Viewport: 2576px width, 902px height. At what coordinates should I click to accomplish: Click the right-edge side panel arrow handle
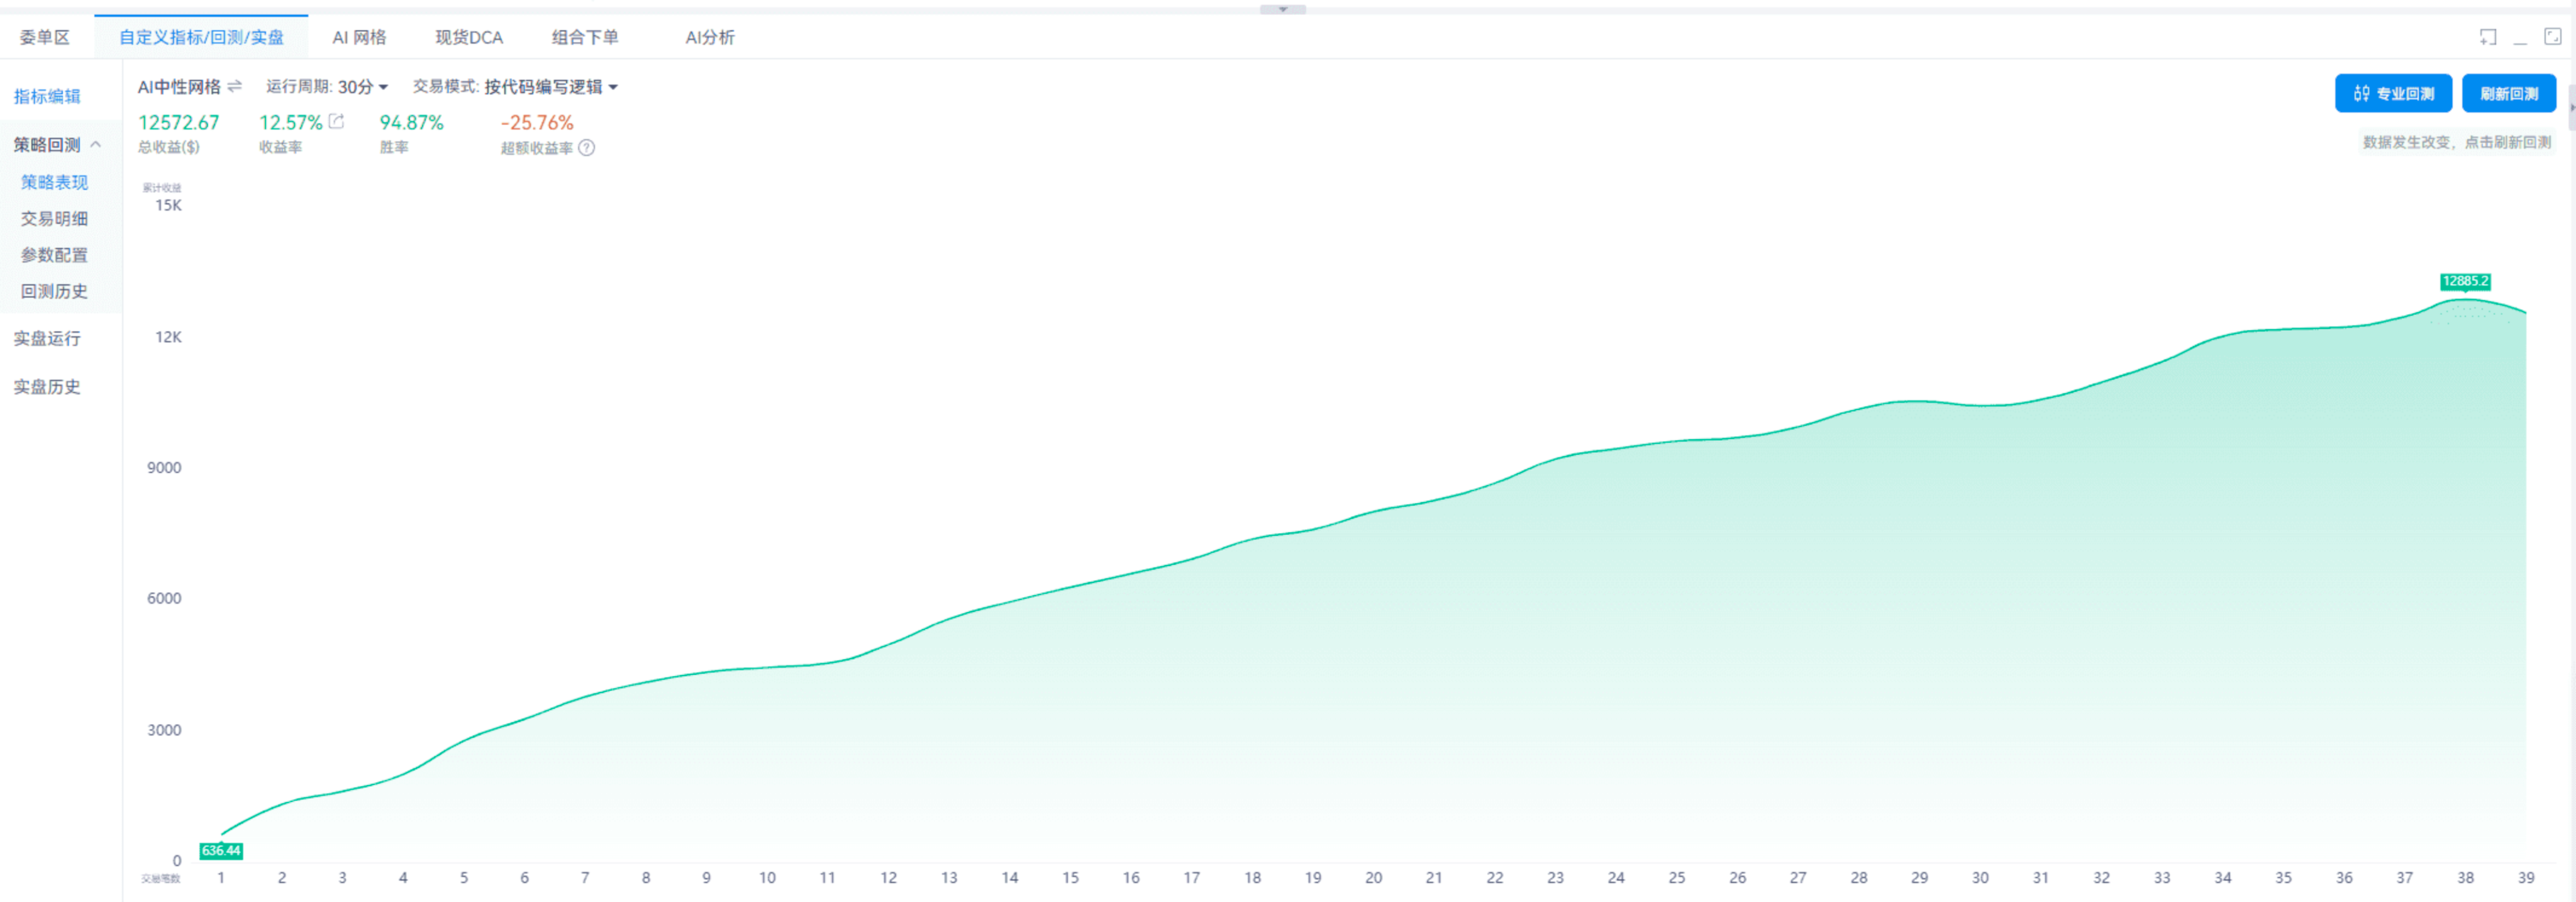2571,107
